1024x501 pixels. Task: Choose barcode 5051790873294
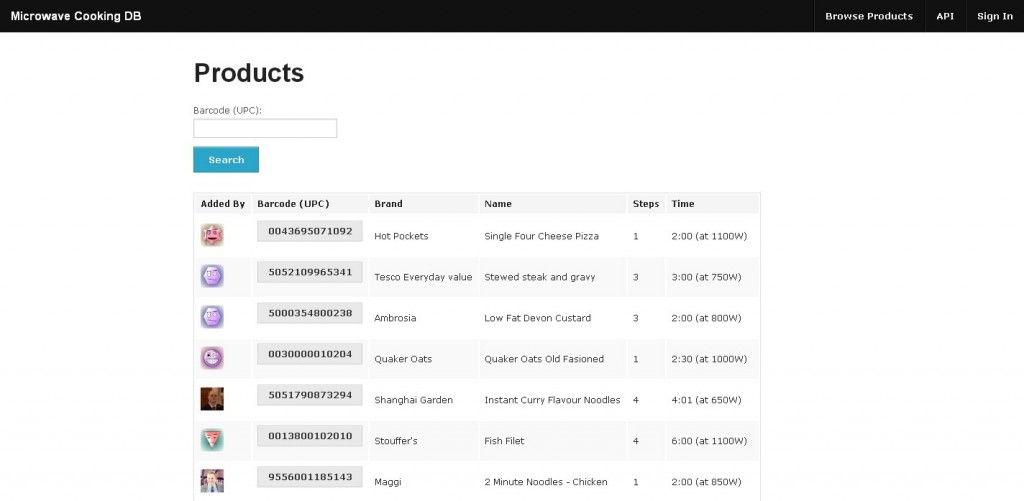click(x=310, y=395)
